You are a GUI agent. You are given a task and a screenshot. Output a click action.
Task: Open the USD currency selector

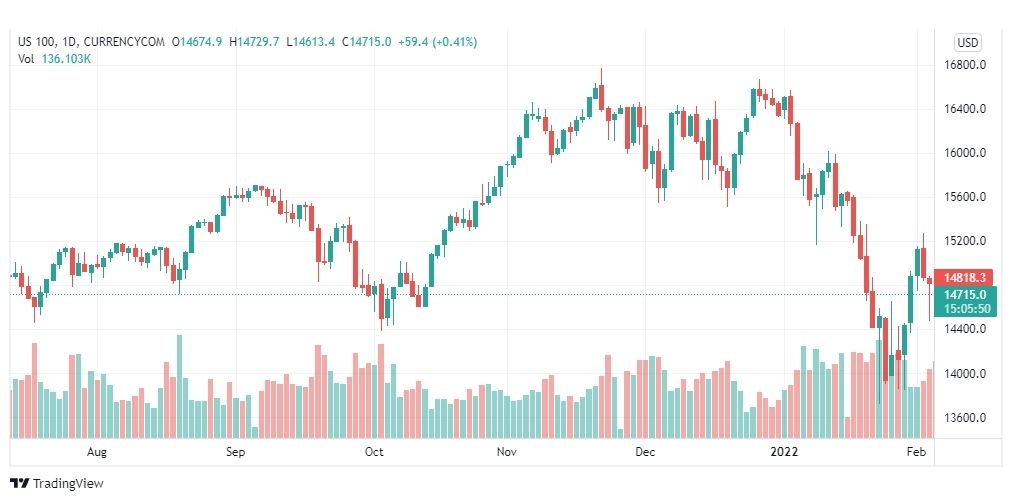tap(967, 43)
